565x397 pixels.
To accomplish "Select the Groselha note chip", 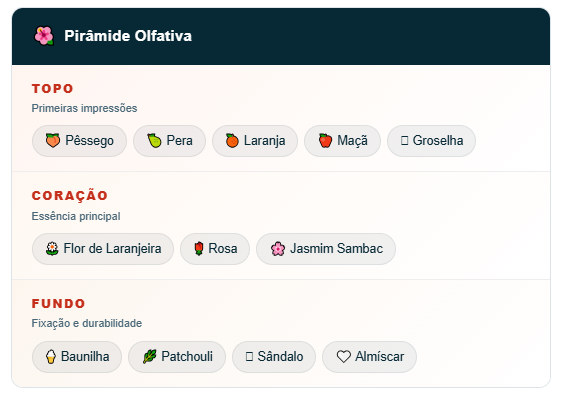I will tap(431, 140).
